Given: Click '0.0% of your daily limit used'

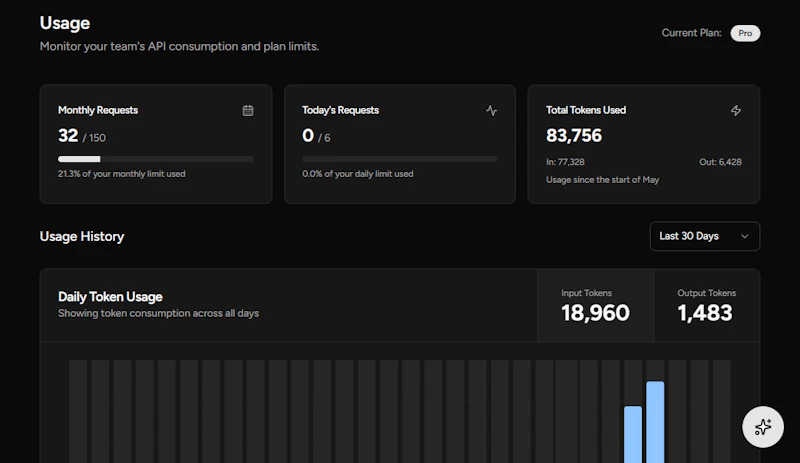Looking at the screenshot, I should 358,174.
